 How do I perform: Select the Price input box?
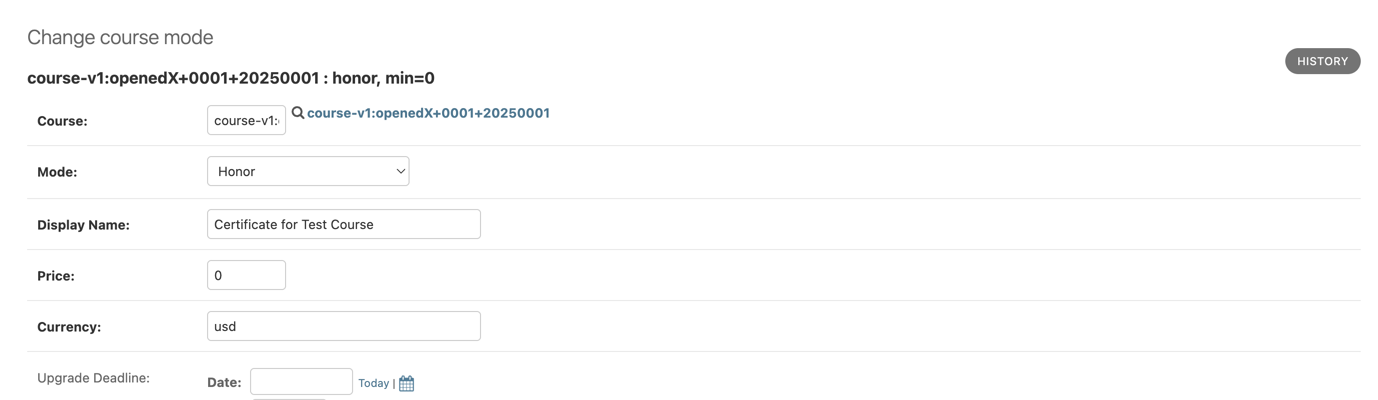tap(246, 275)
